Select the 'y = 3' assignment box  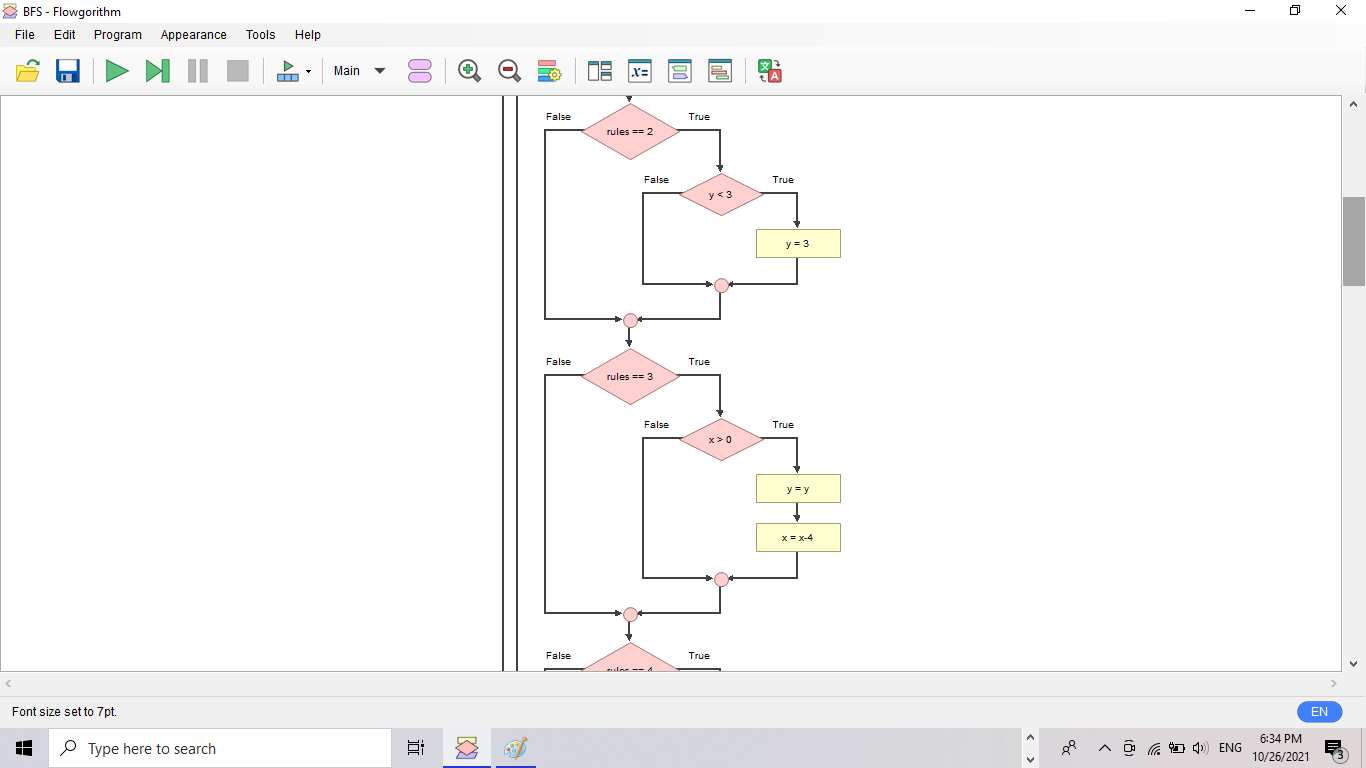(x=798, y=244)
